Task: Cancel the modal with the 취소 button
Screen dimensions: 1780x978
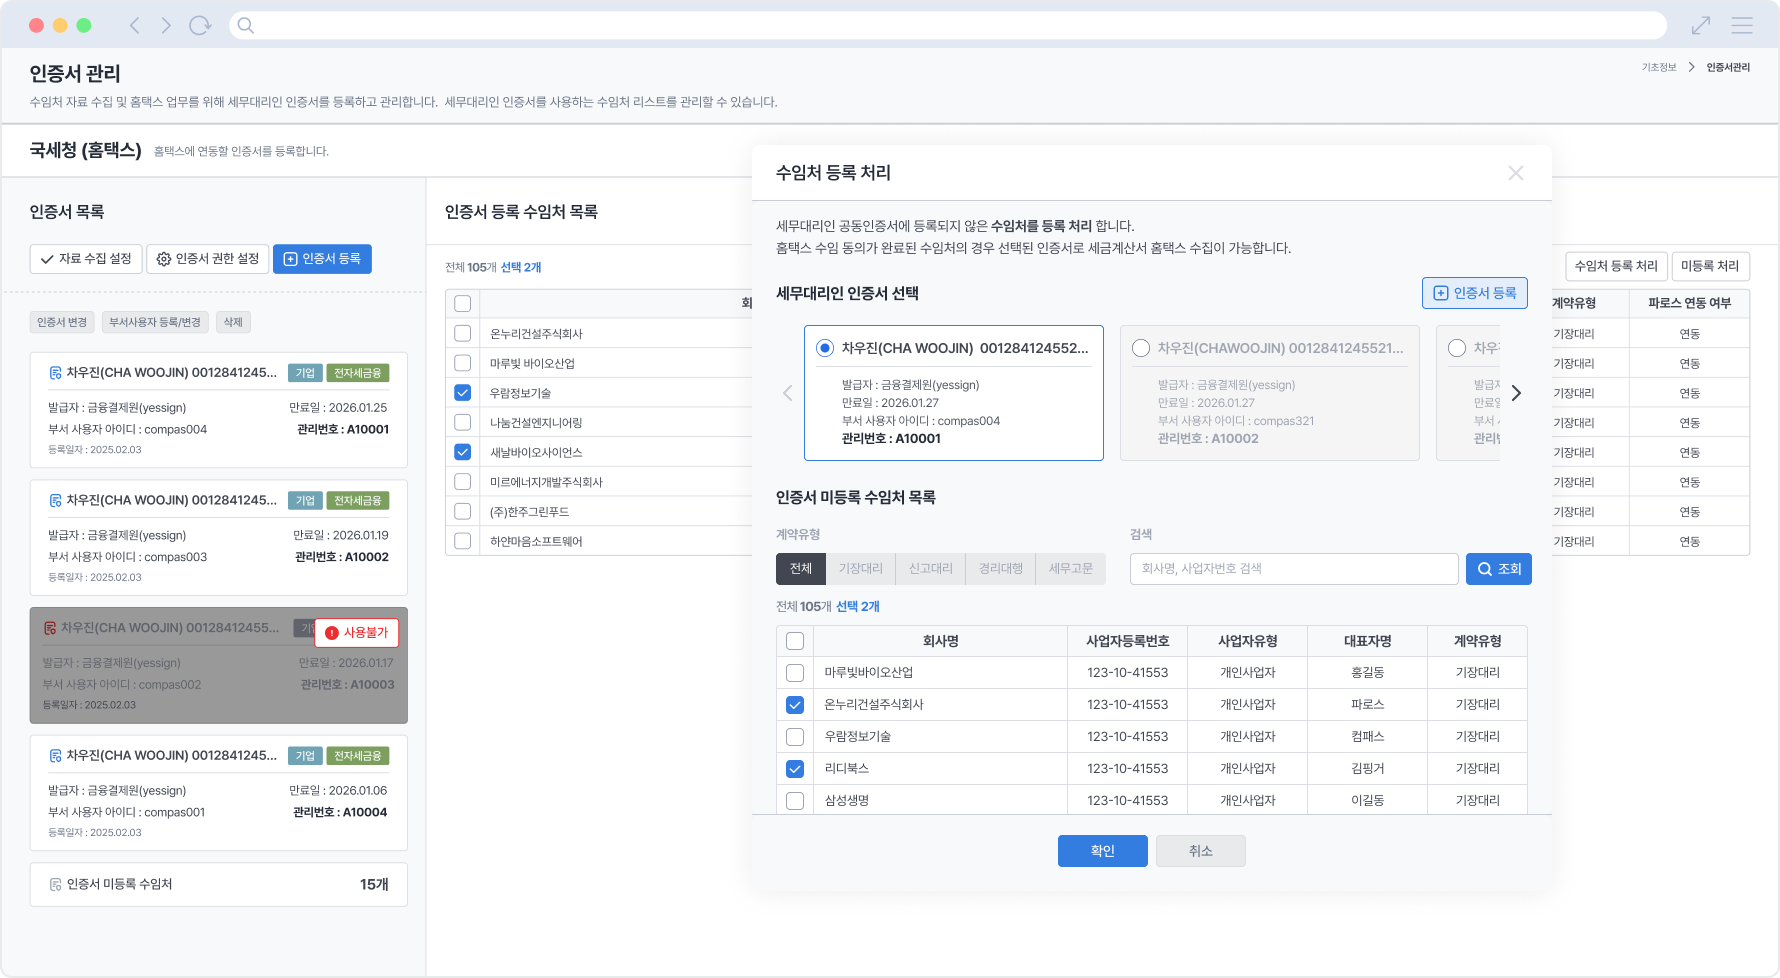Action: (x=1200, y=851)
